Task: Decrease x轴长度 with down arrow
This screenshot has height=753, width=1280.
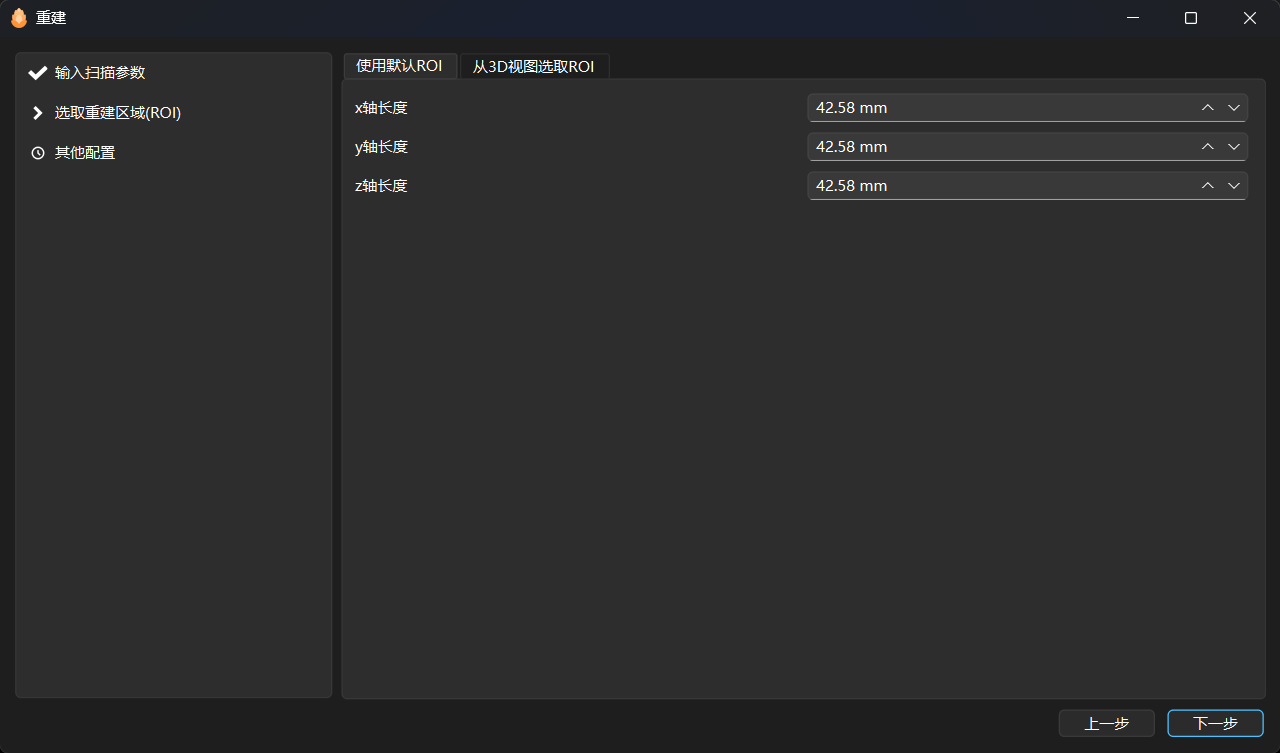Action: 1233,108
